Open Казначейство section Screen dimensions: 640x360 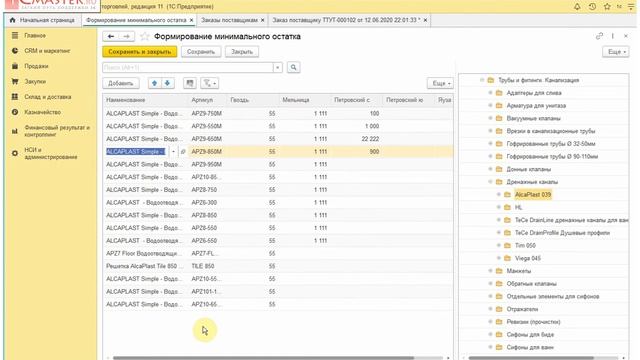tap(42, 112)
